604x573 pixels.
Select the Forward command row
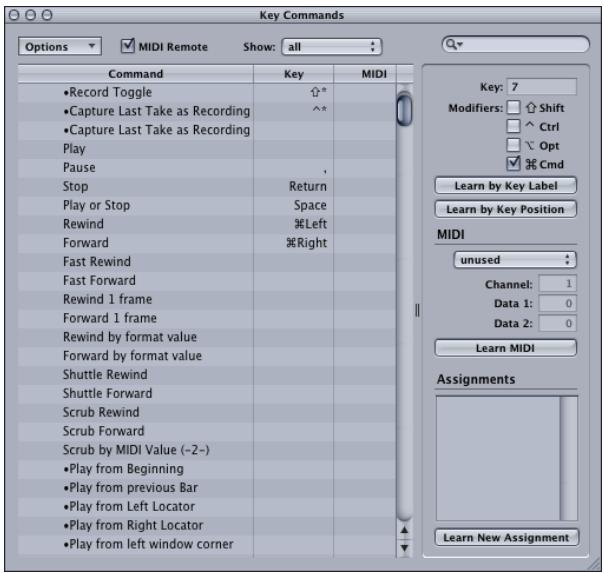point(206,243)
